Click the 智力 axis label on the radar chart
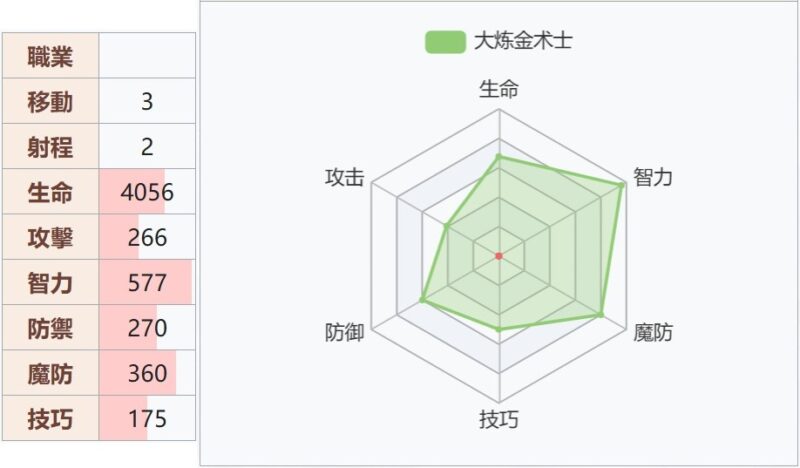This screenshot has height=468, width=800. tap(653, 178)
